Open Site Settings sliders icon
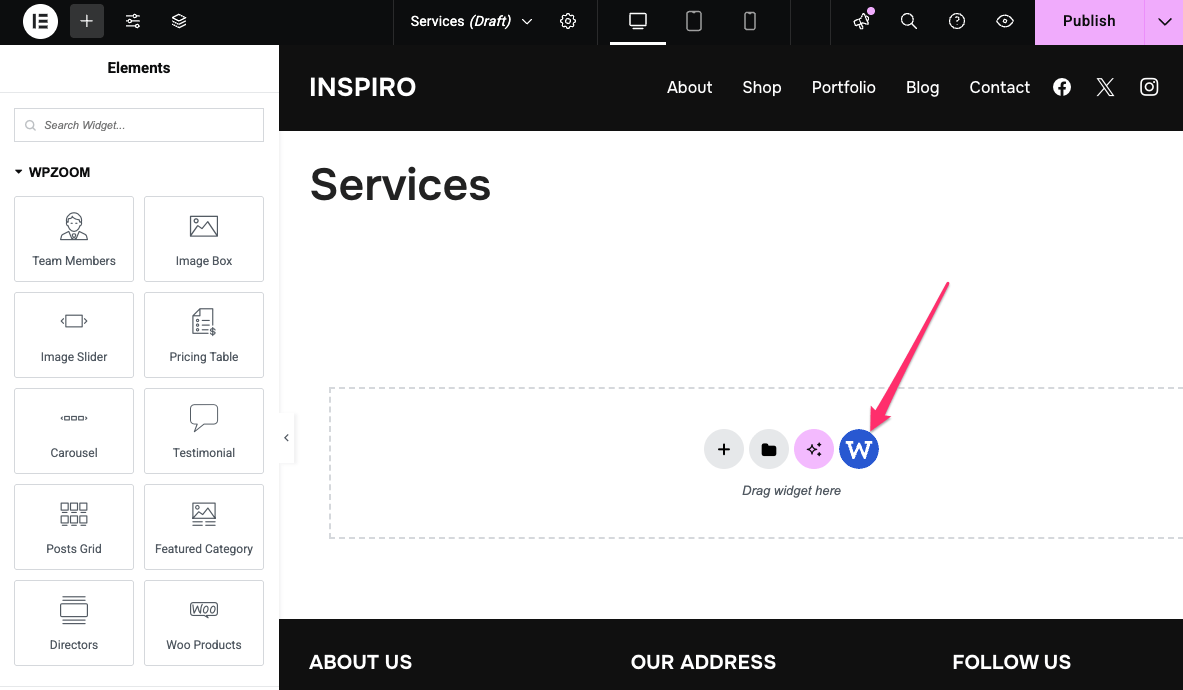Screen dimensions: 1183x690 [133, 21]
